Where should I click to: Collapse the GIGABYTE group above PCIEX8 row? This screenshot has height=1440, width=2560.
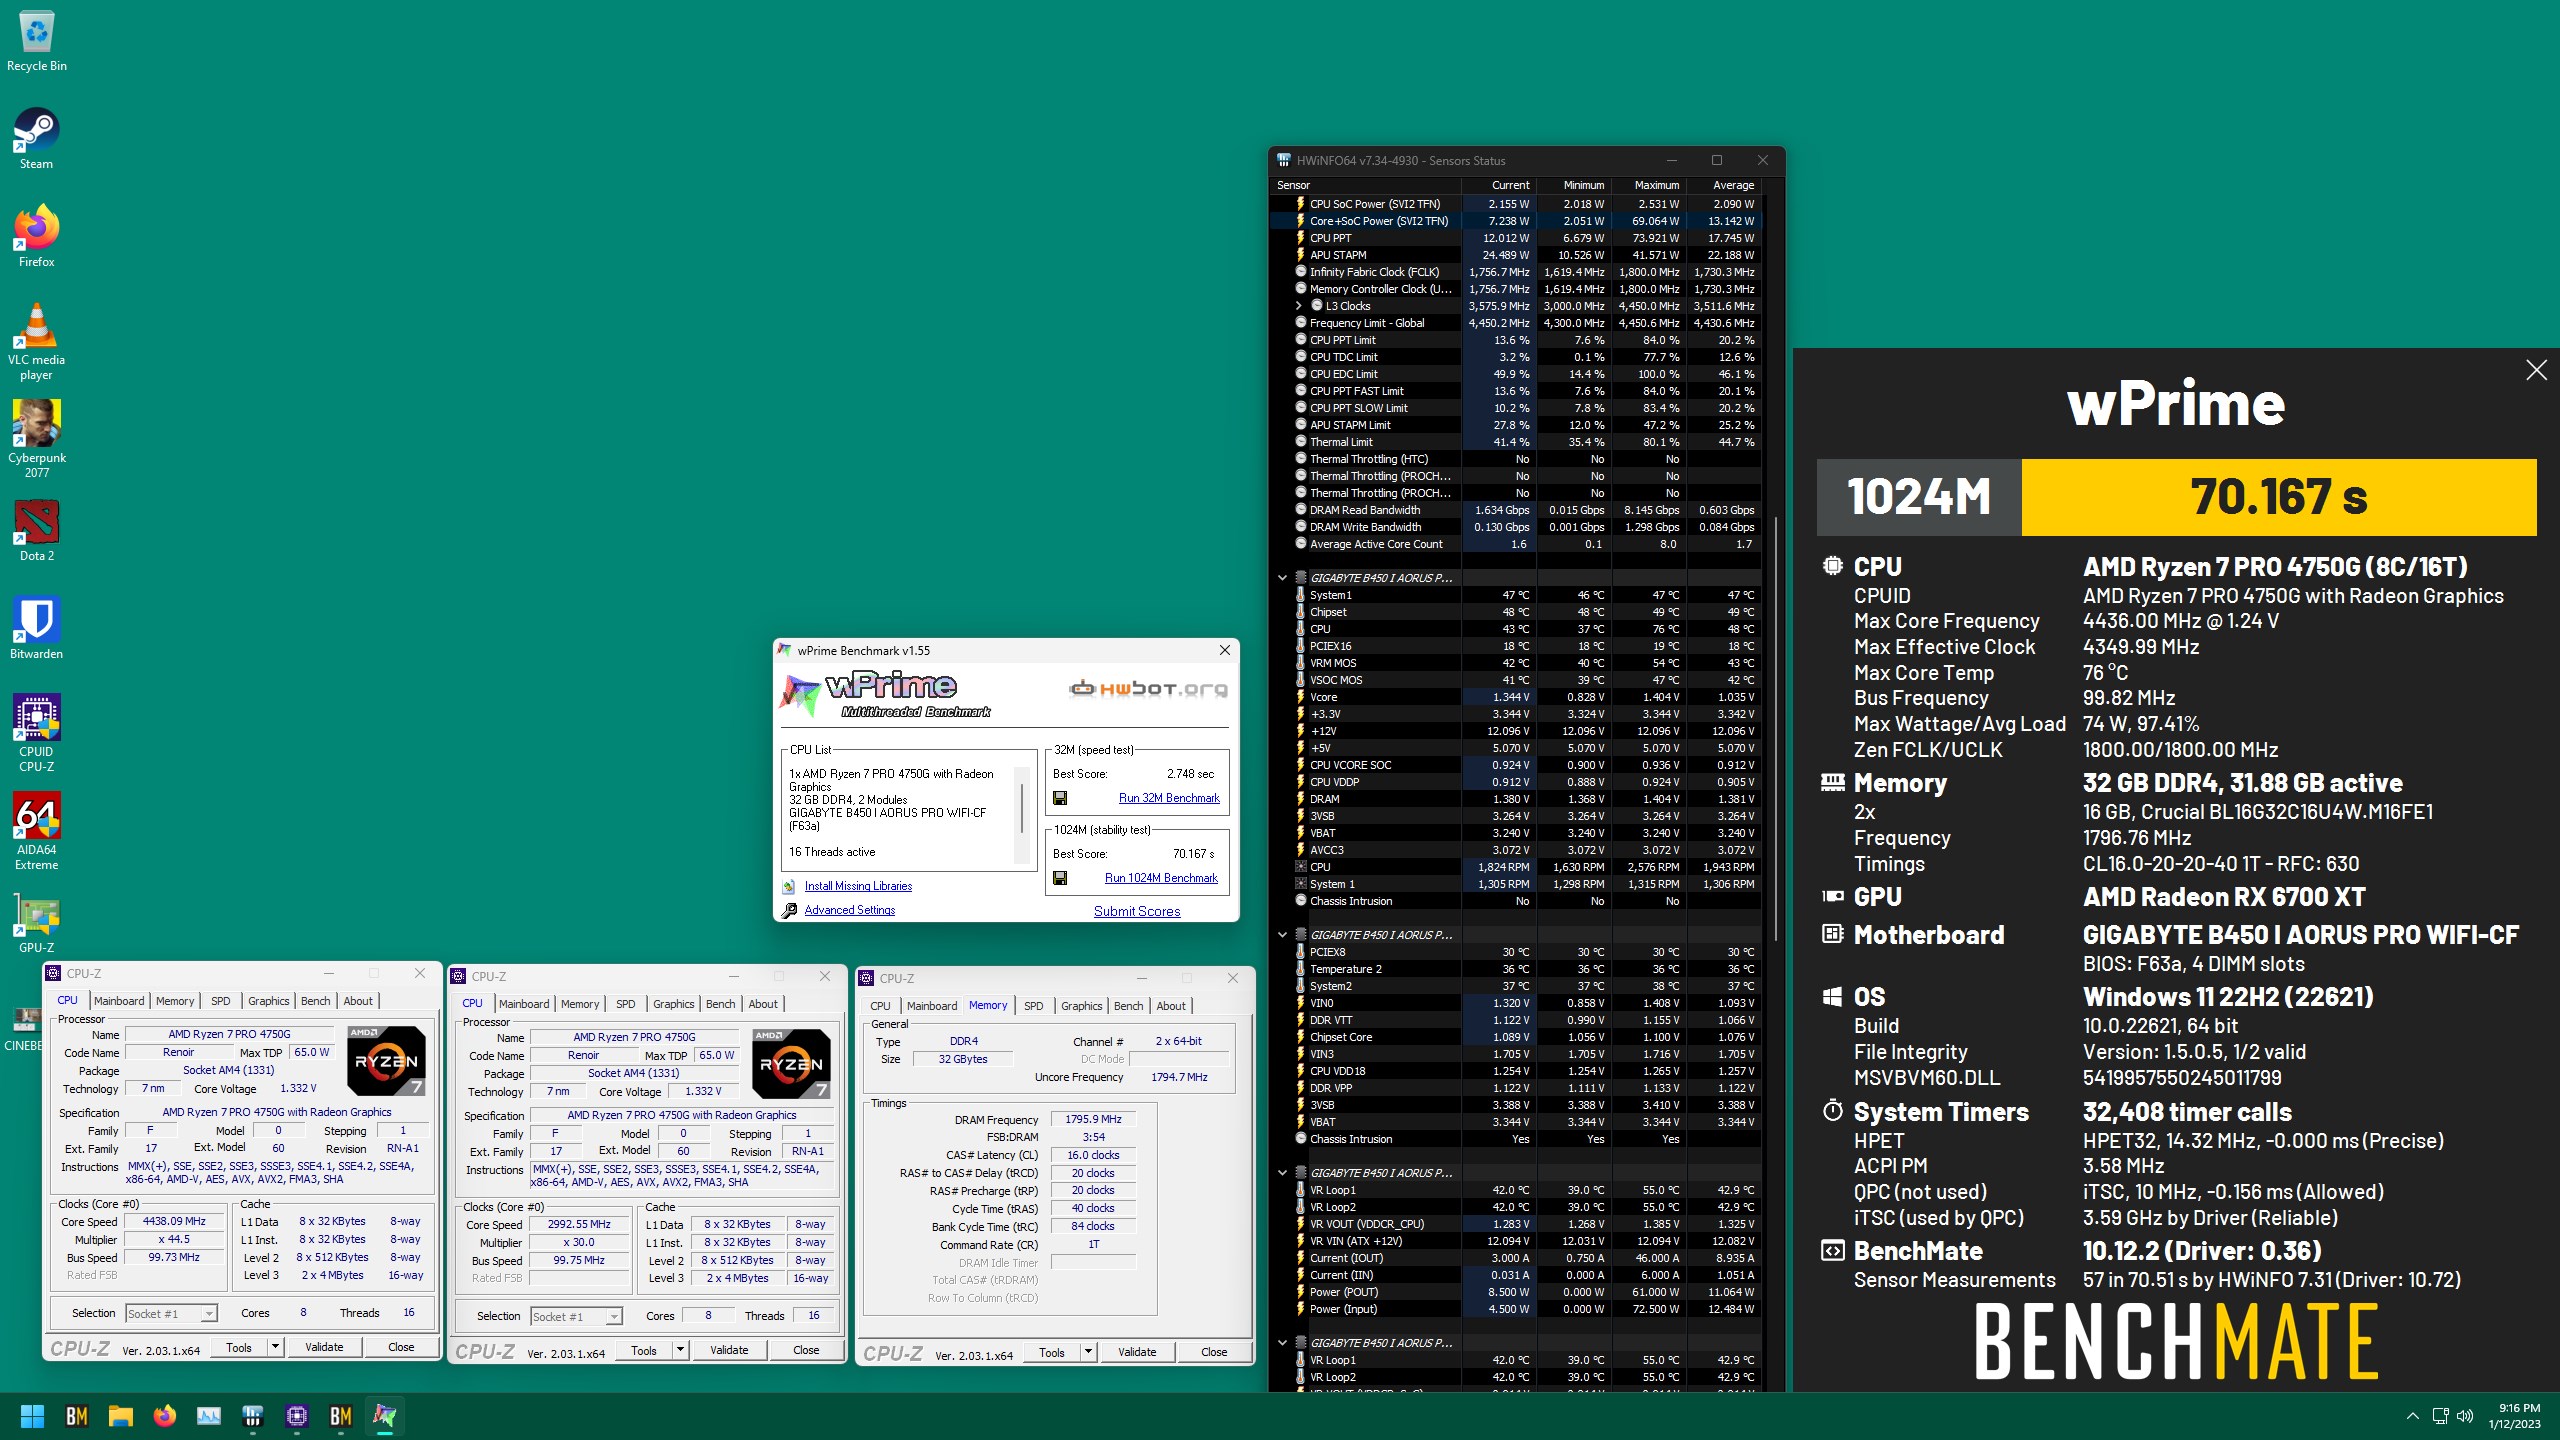(1282, 935)
